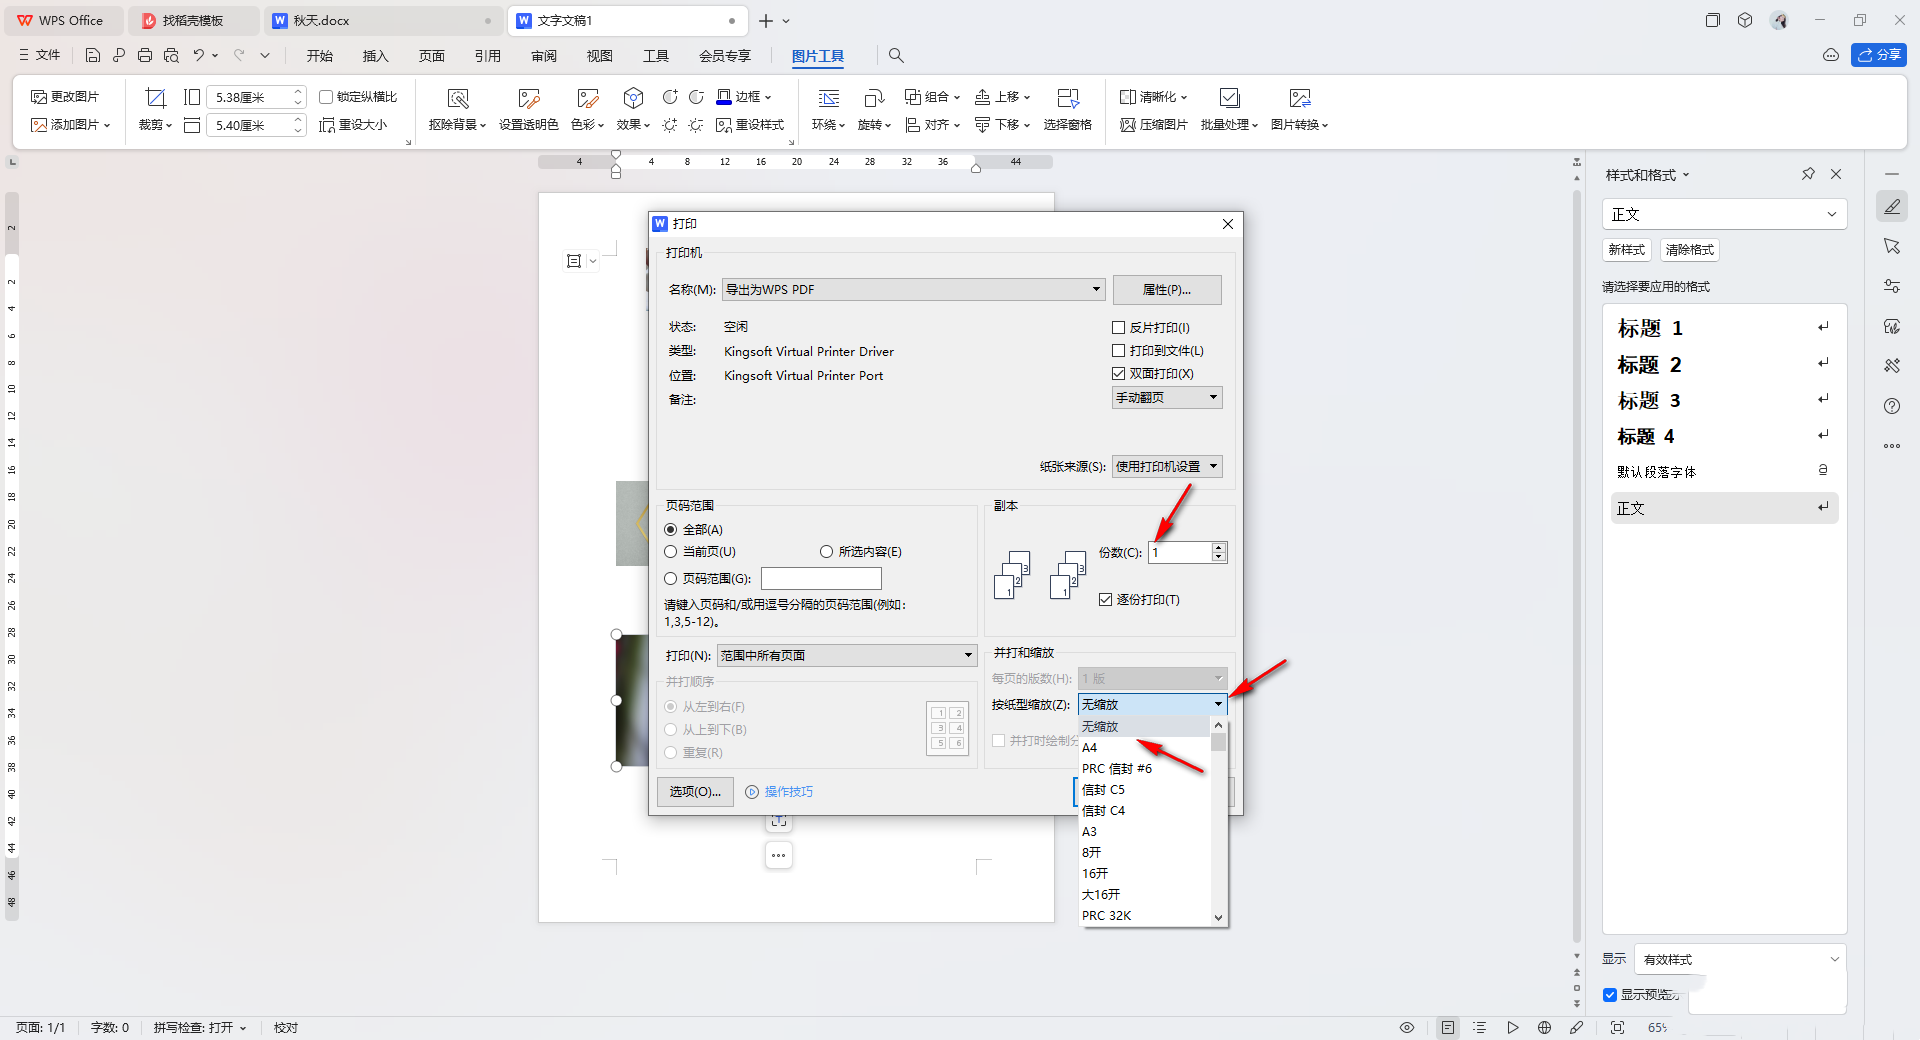Enable 打印到文件 checkbox
This screenshot has height=1040, width=1920.
1119,351
